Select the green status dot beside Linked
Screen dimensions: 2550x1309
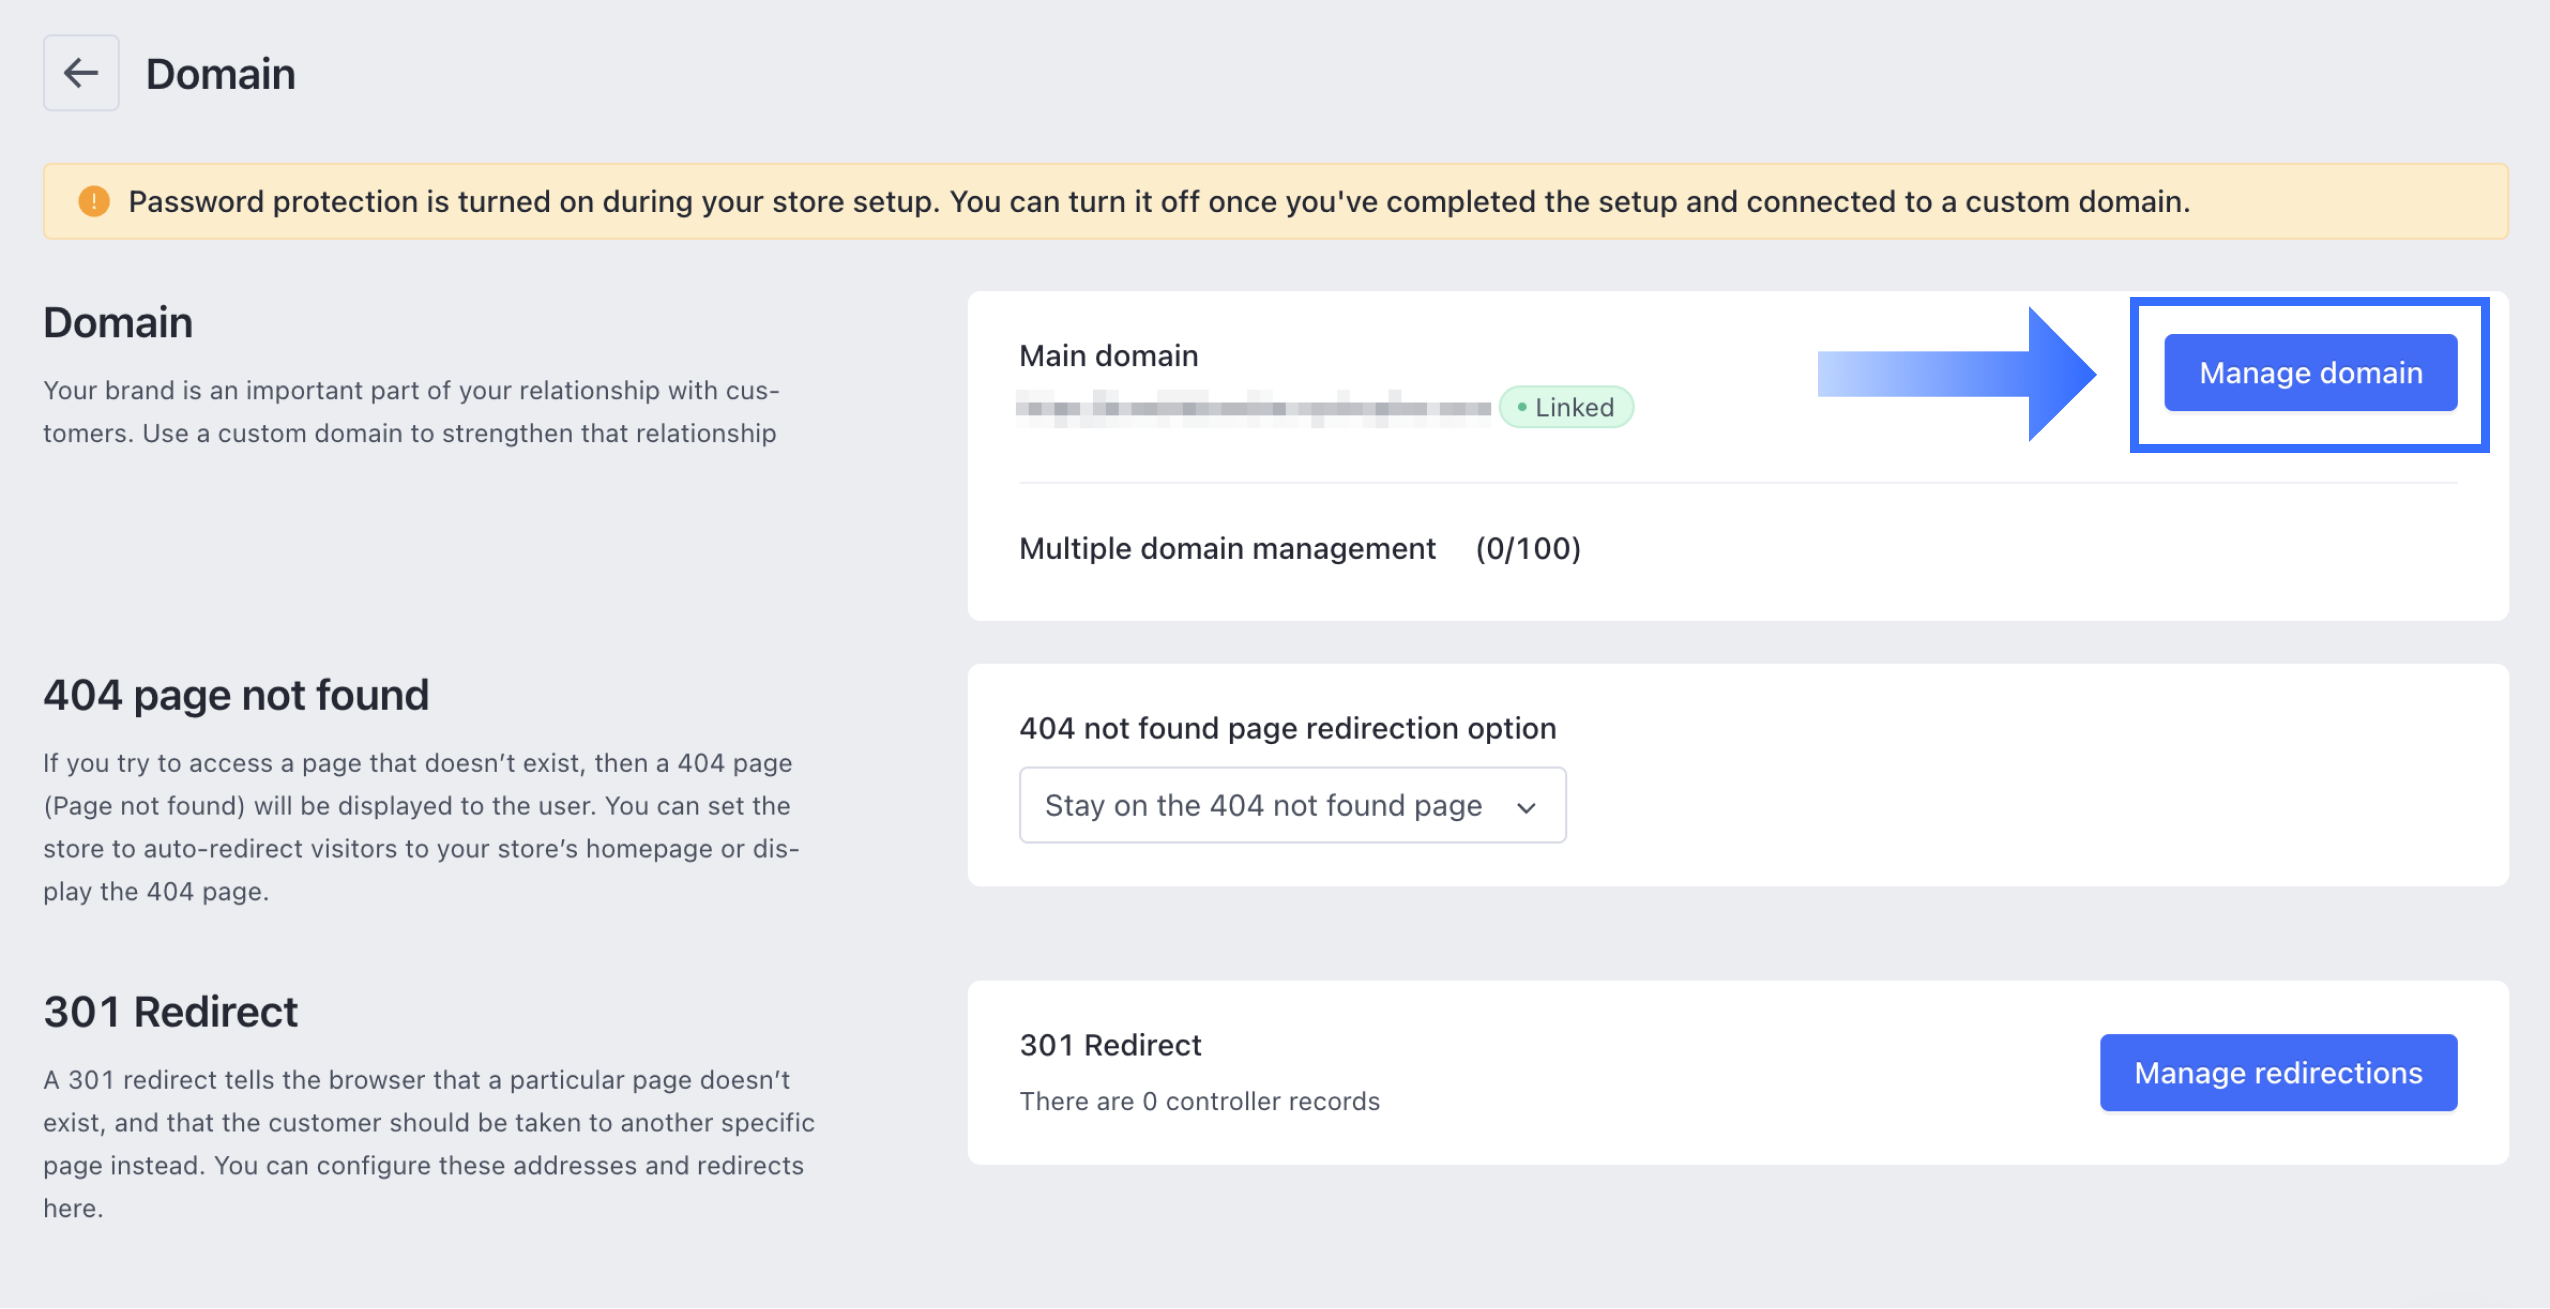coord(1521,406)
